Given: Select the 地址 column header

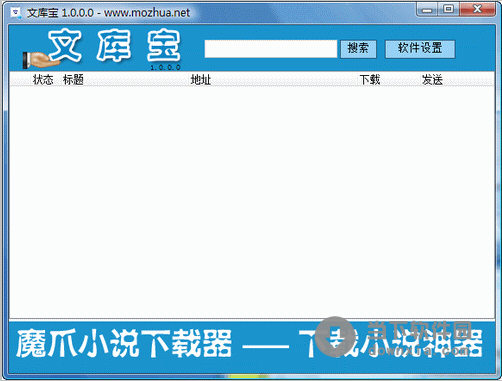Looking at the screenshot, I should (201, 80).
